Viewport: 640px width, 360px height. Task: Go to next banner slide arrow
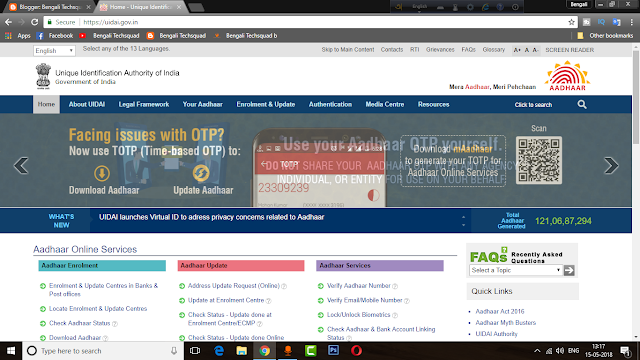[x=611, y=166]
